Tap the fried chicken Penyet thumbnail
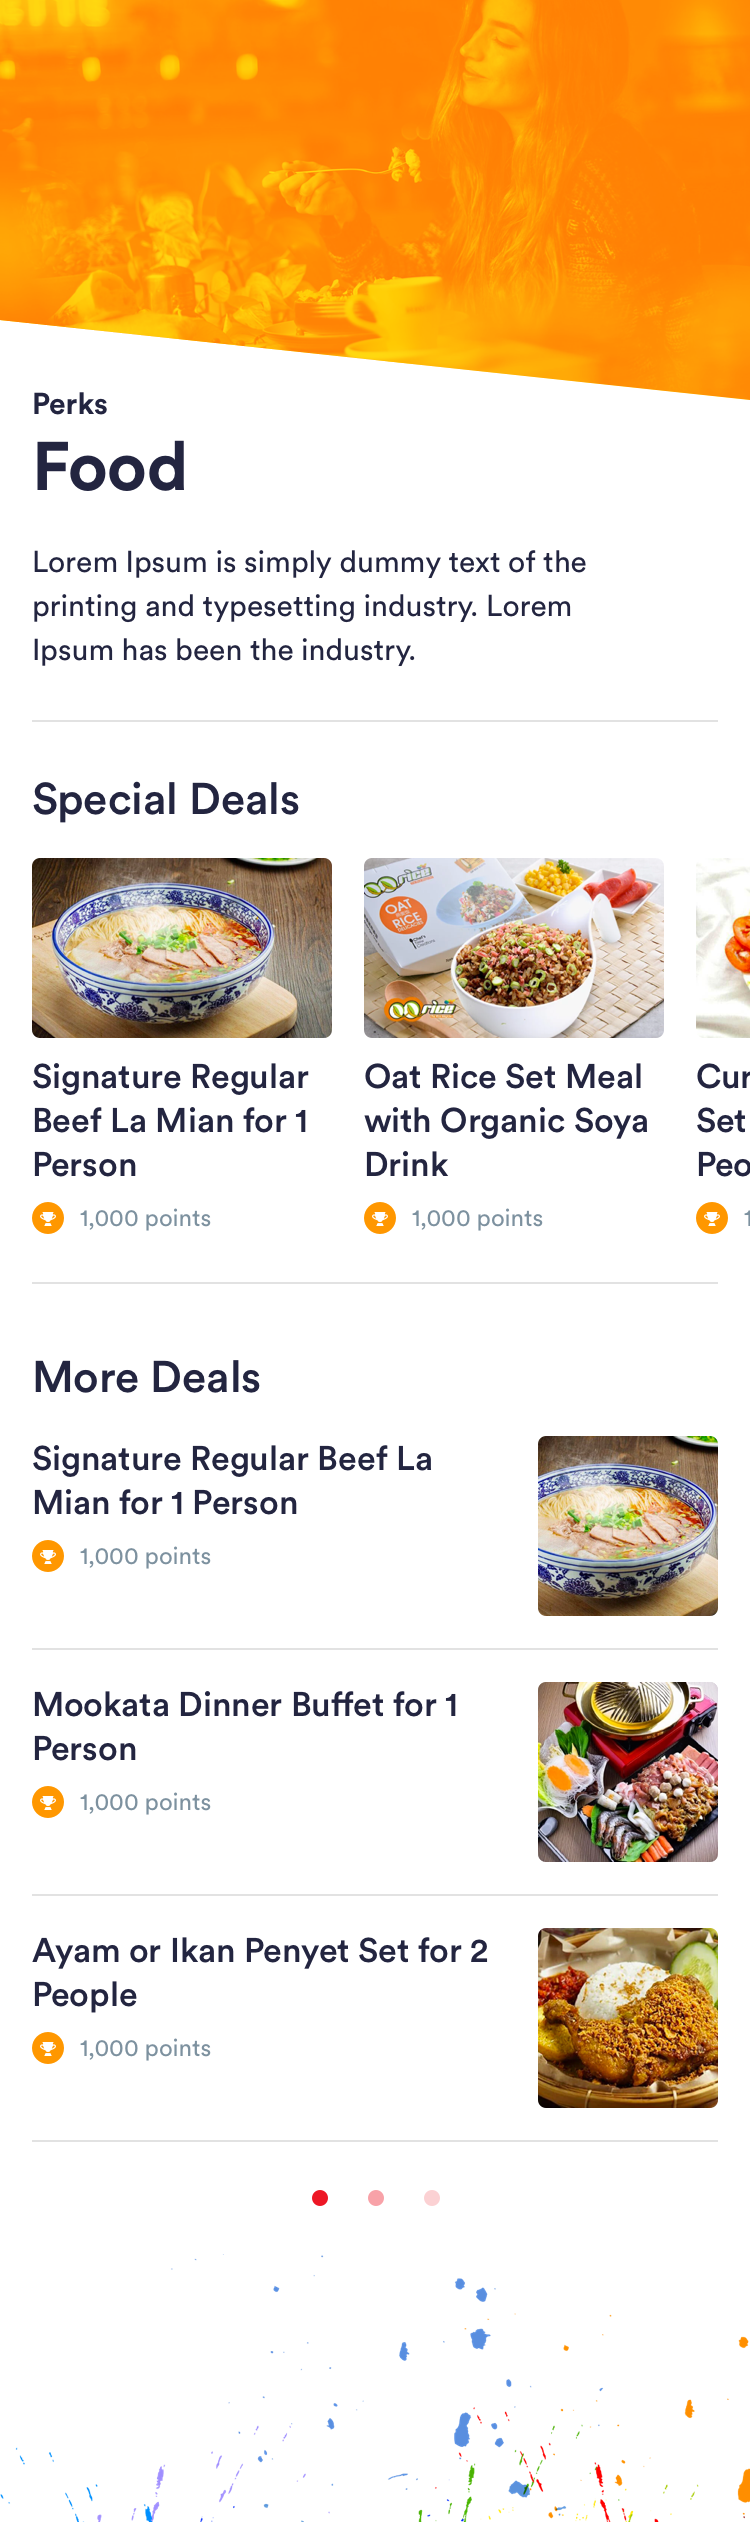This screenshot has height=2522, width=750. (628, 2018)
